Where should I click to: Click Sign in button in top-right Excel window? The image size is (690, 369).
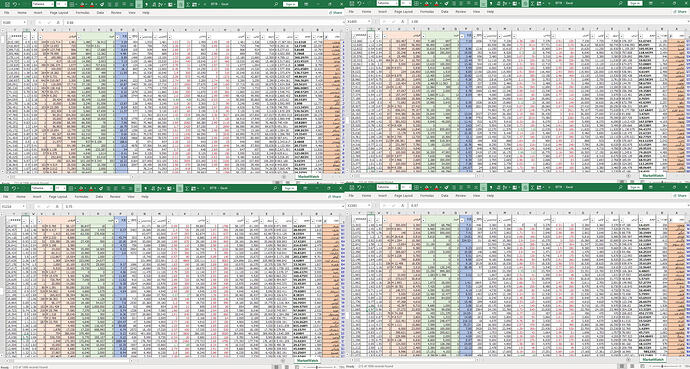pyautogui.click(x=635, y=3)
